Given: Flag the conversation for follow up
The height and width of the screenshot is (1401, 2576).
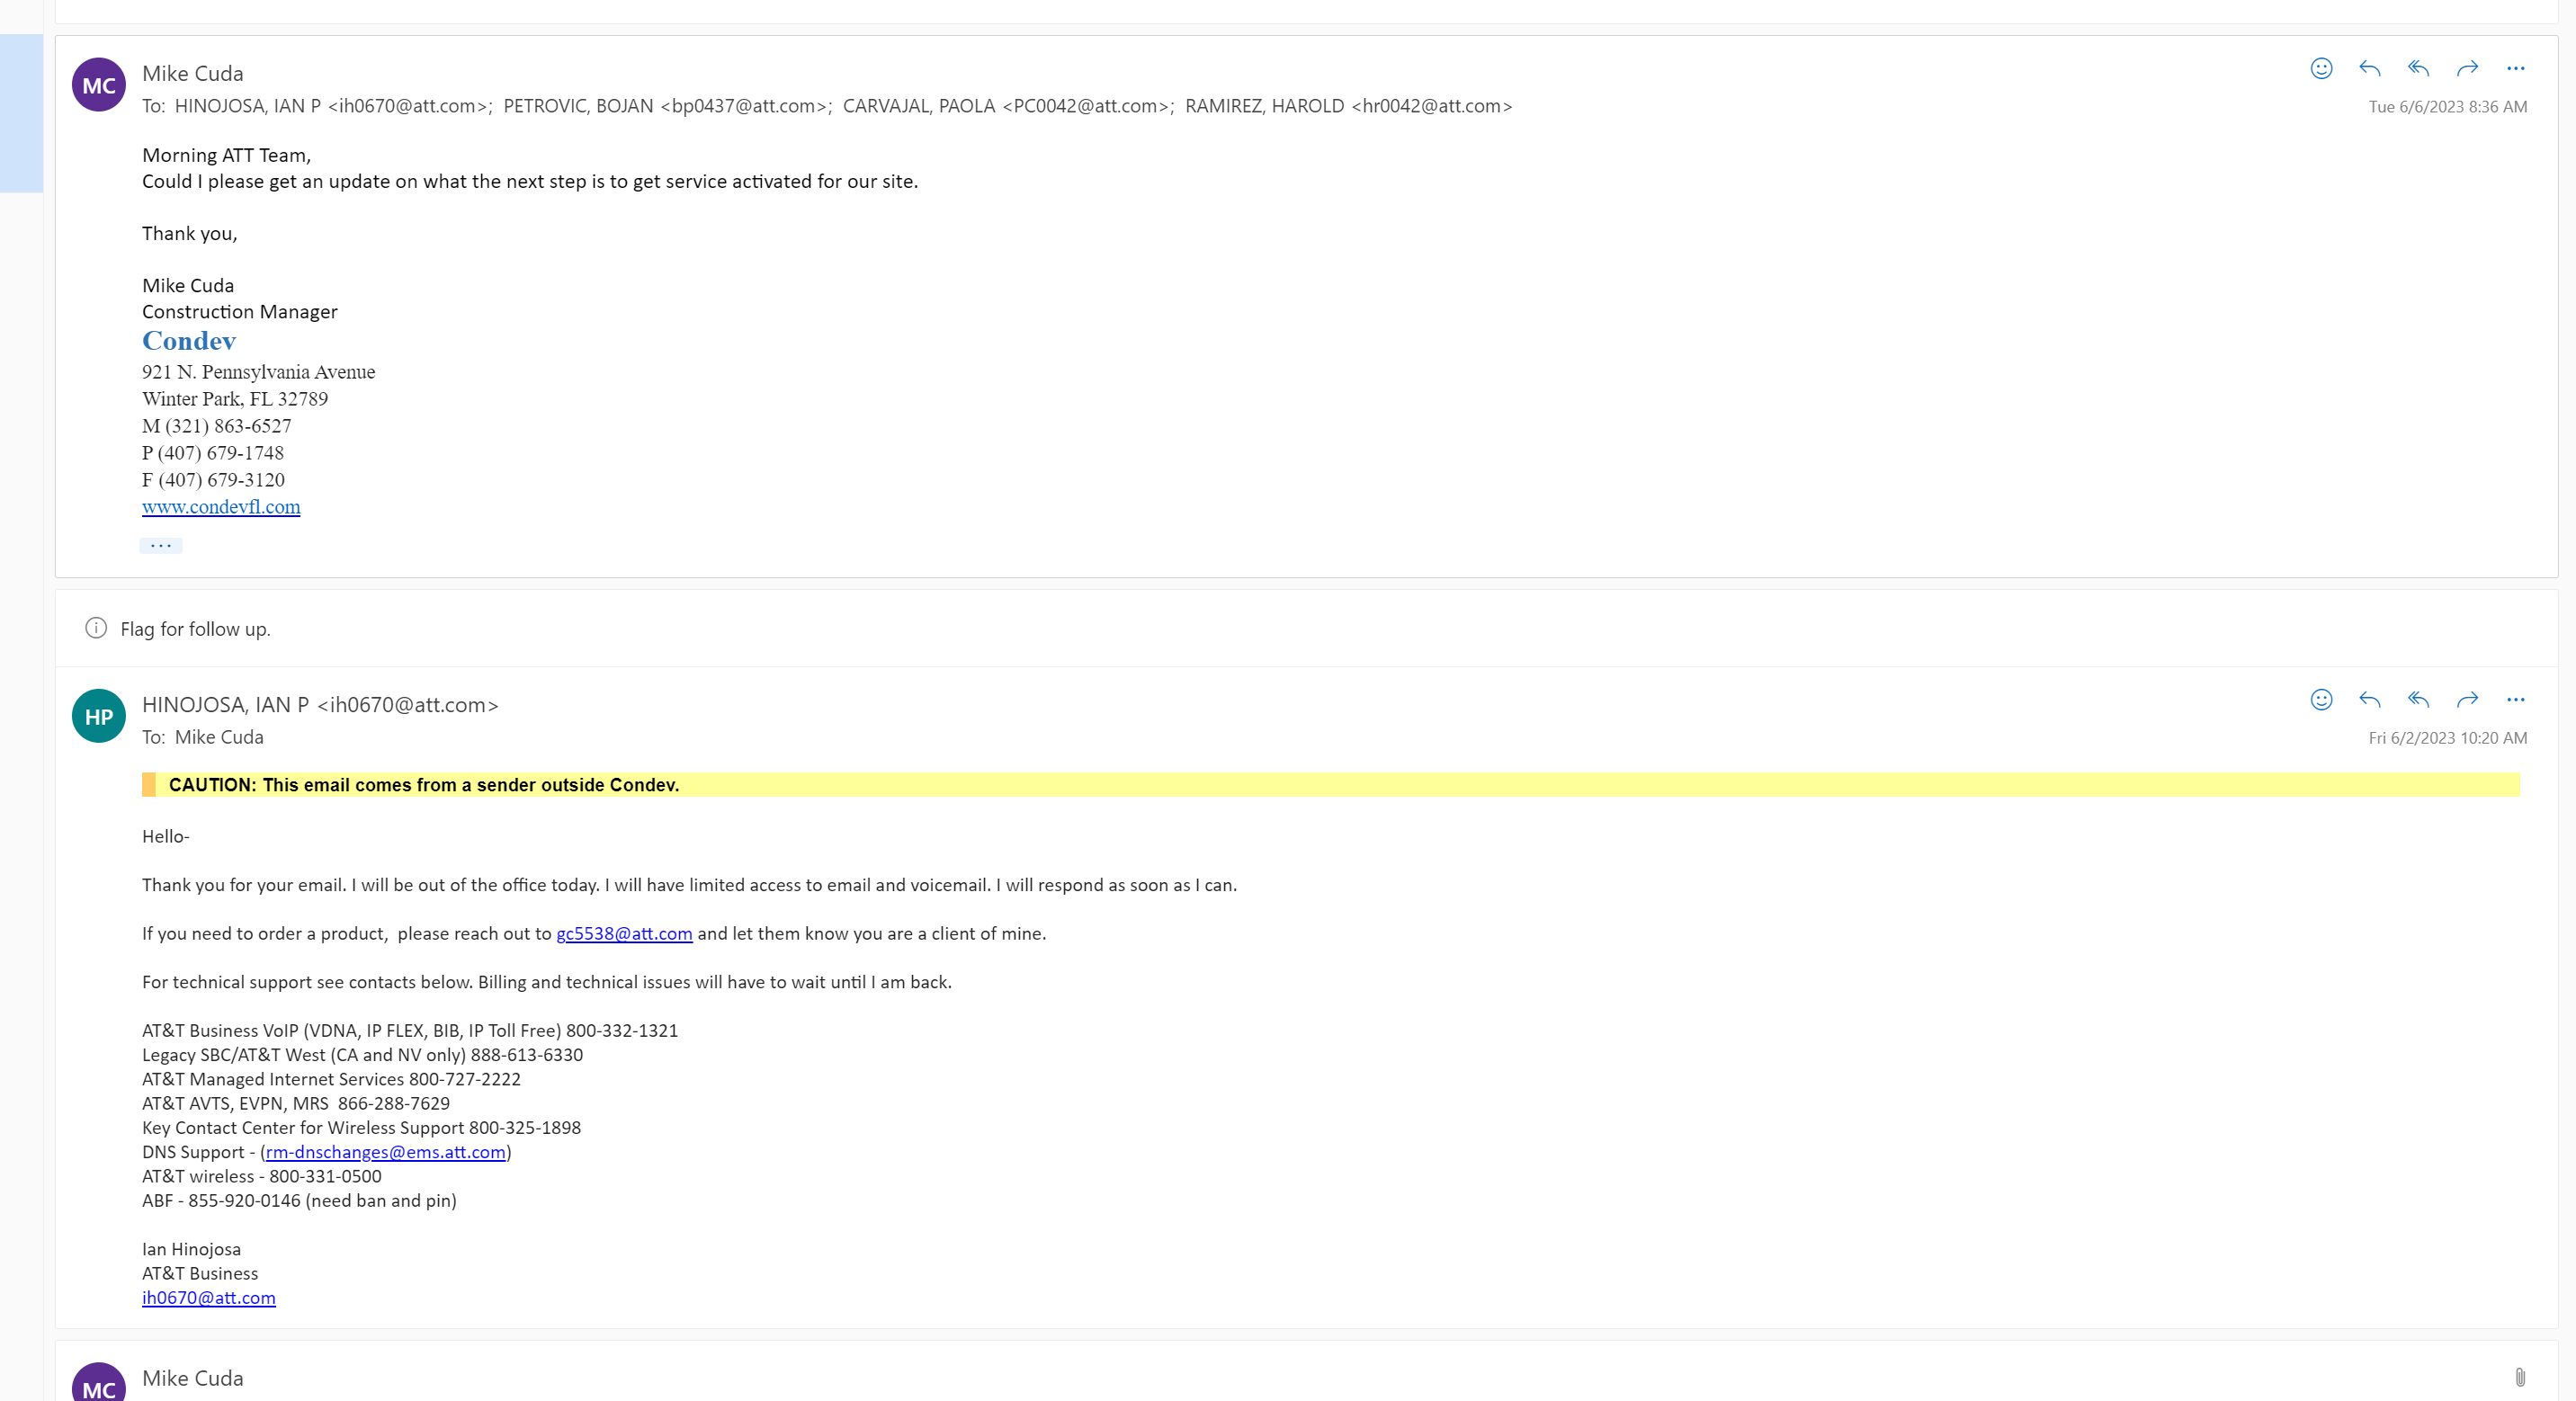Looking at the screenshot, I should (x=195, y=629).
